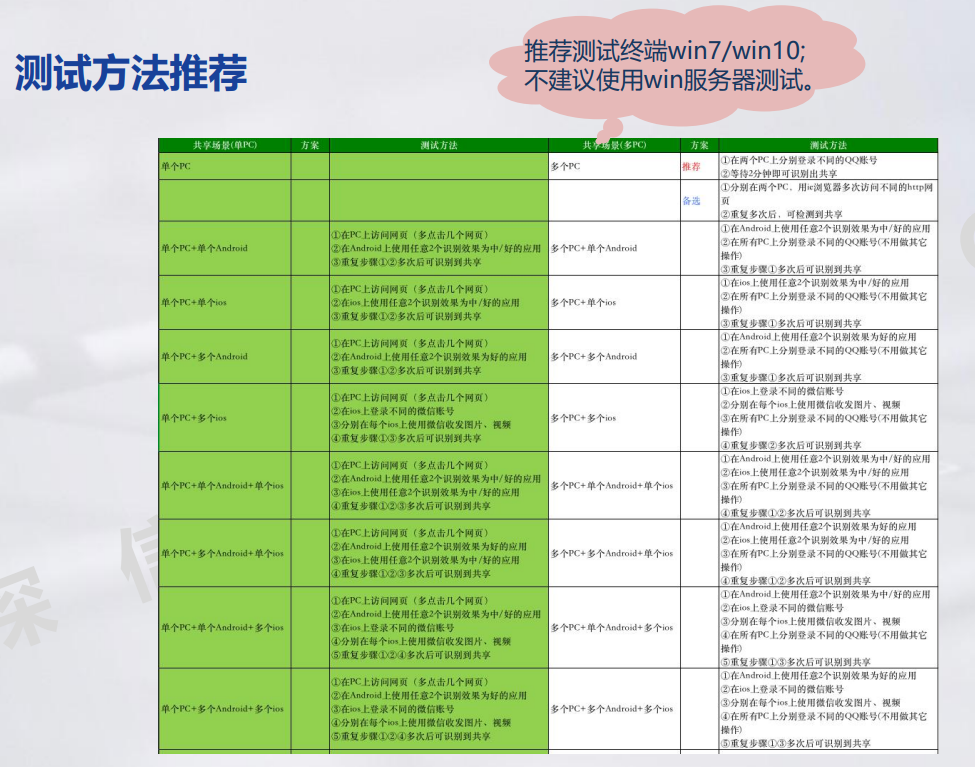Viewport: 975px width, 767px height.
Task: Select the 单个PC+单个Android+多个ios cell
Action: pos(224,627)
